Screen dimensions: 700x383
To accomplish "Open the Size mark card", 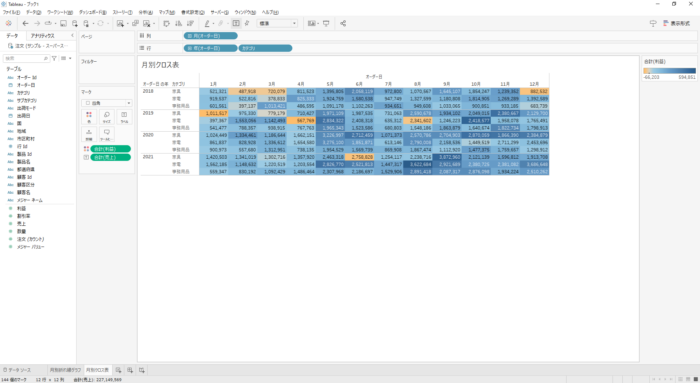I will coord(106,117).
